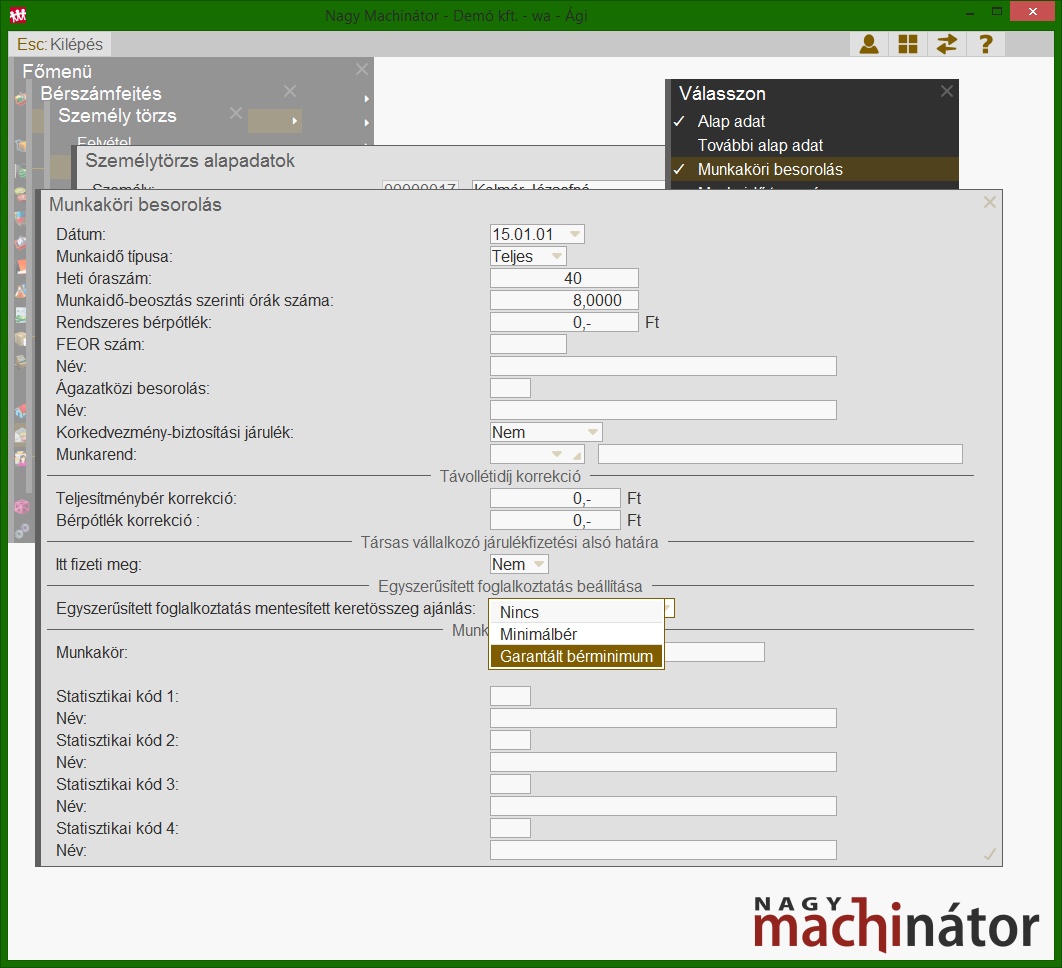Open the Munkaidő típusa dropdown set to Teljes
Image resolution: width=1062 pixels, height=968 pixels.
click(x=557, y=256)
